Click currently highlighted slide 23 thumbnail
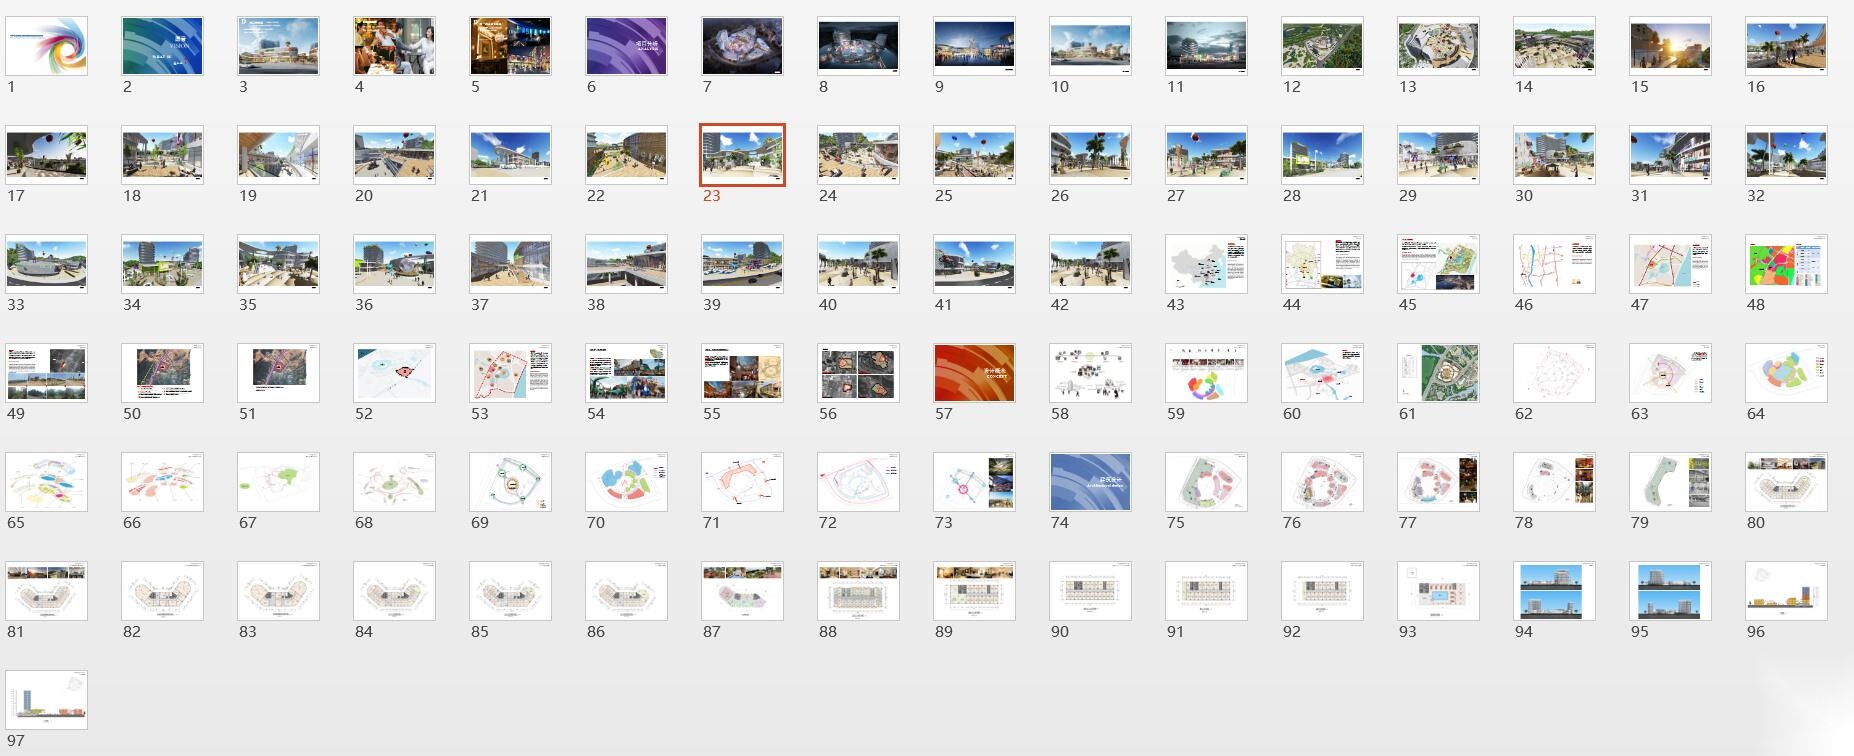 pyautogui.click(x=742, y=155)
